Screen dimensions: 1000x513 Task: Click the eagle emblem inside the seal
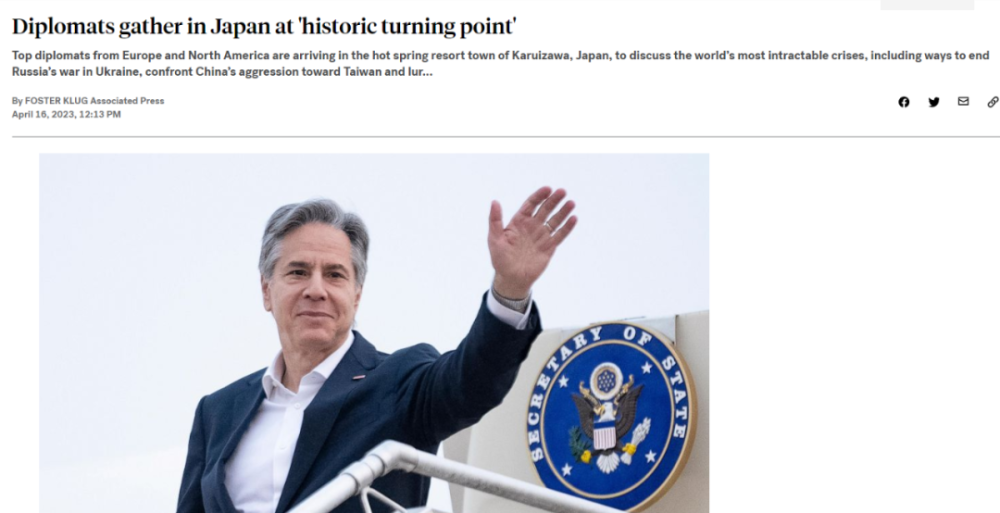pyautogui.click(x=606, y=415)
